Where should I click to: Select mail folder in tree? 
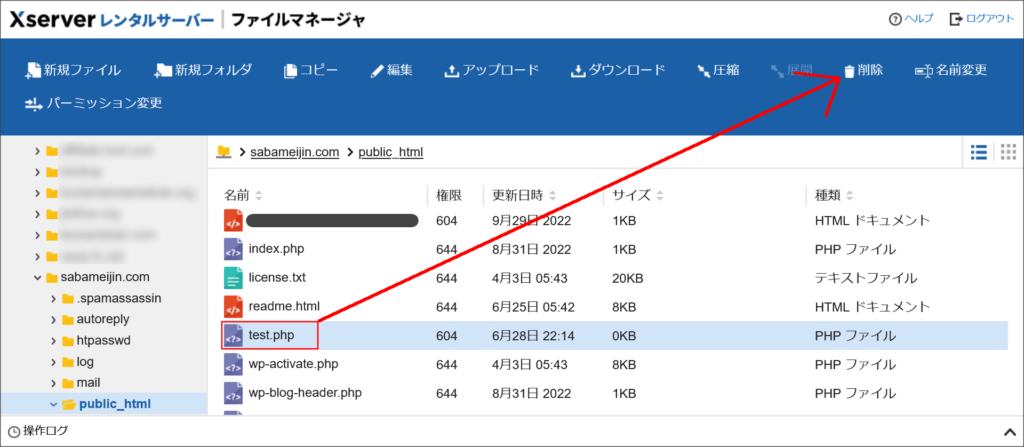pos(88,382)
